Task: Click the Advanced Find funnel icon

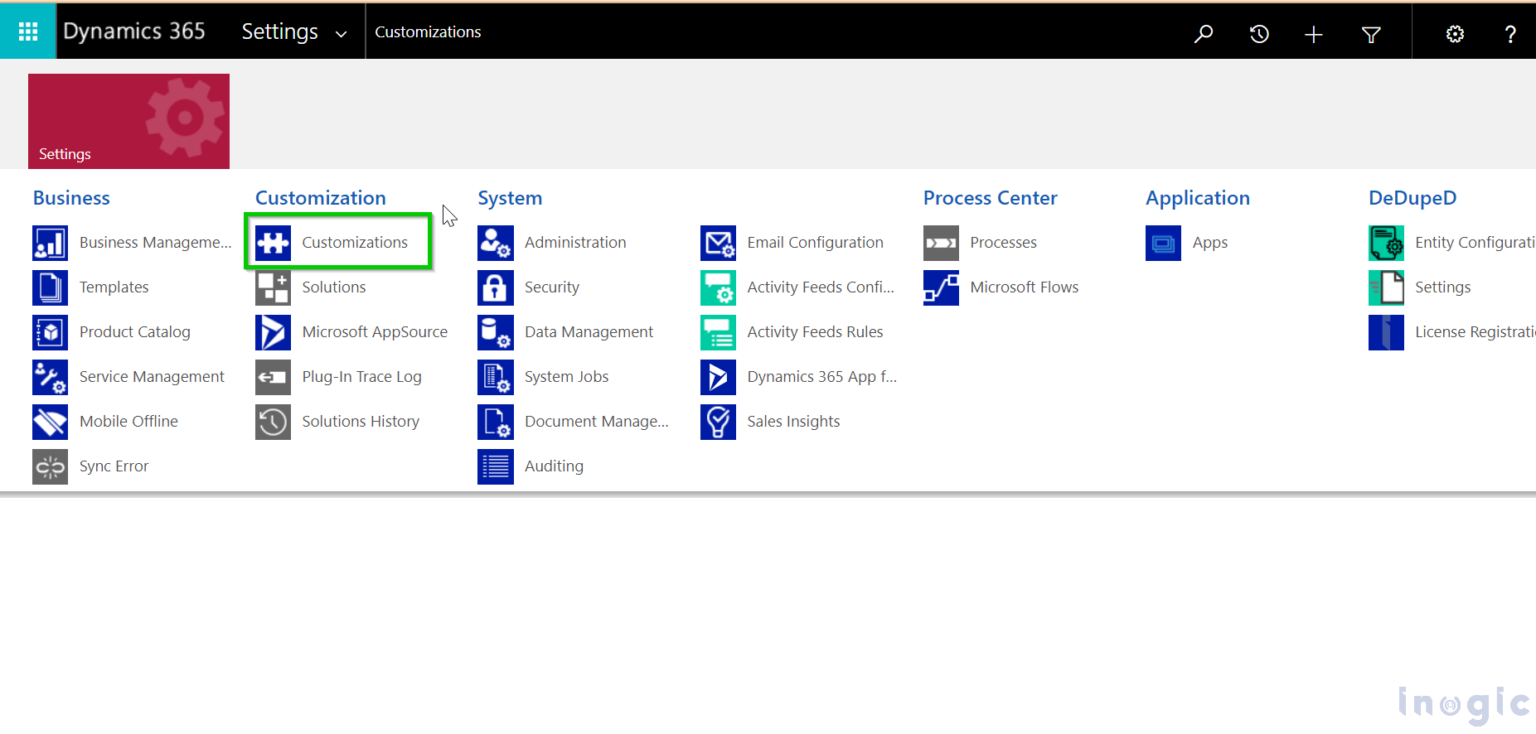Action: 1370,33
